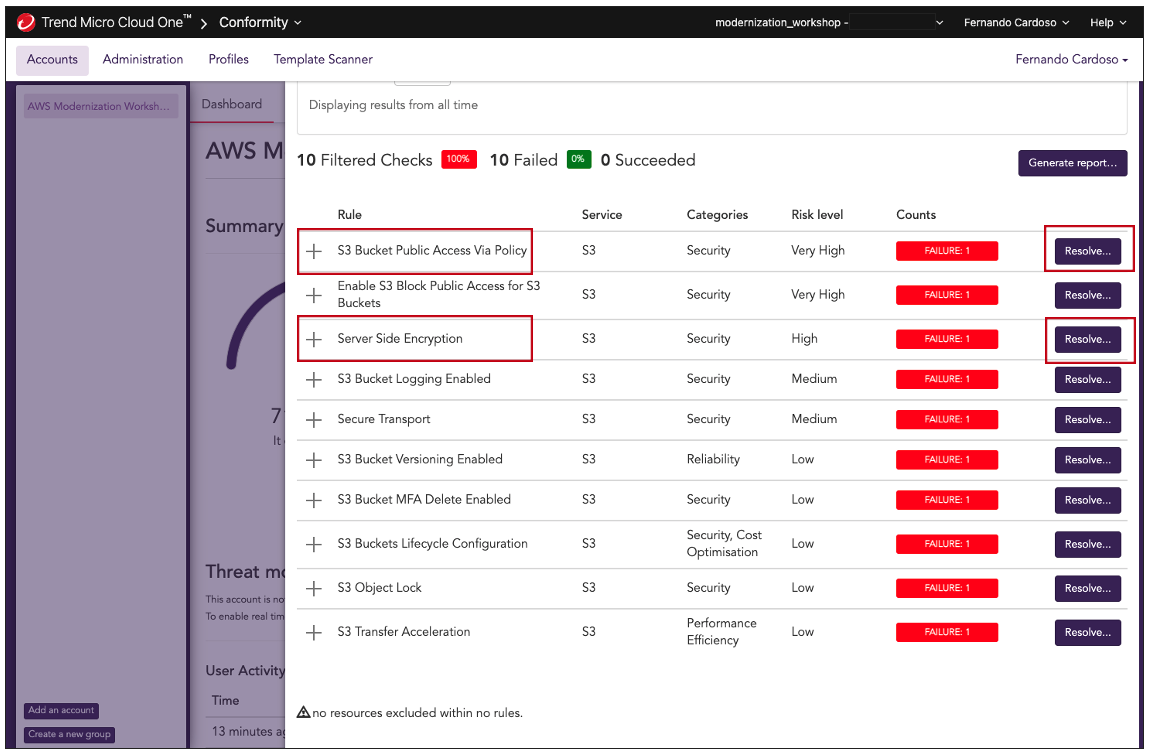
Task: Resolve the Enable S3 Block Public Access failure
Action: [1087, 295]
